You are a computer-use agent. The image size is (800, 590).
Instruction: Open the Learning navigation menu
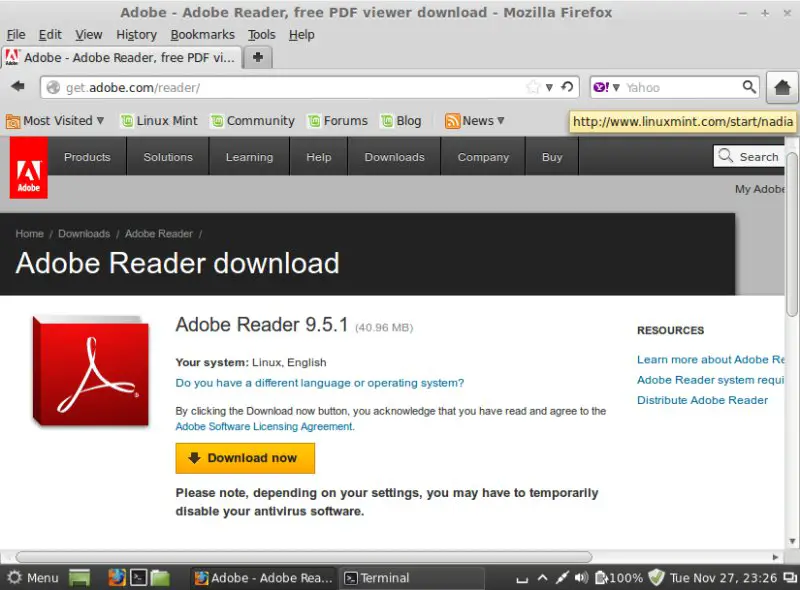pos(249,157)
